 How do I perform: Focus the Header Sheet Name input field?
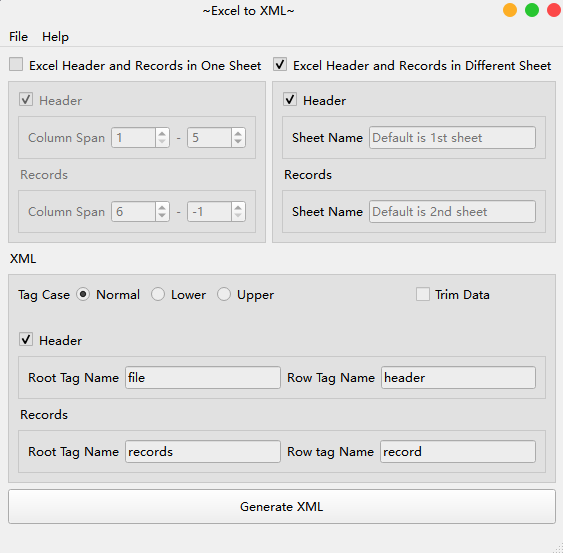pyautogui.click(x=452, y=138)
